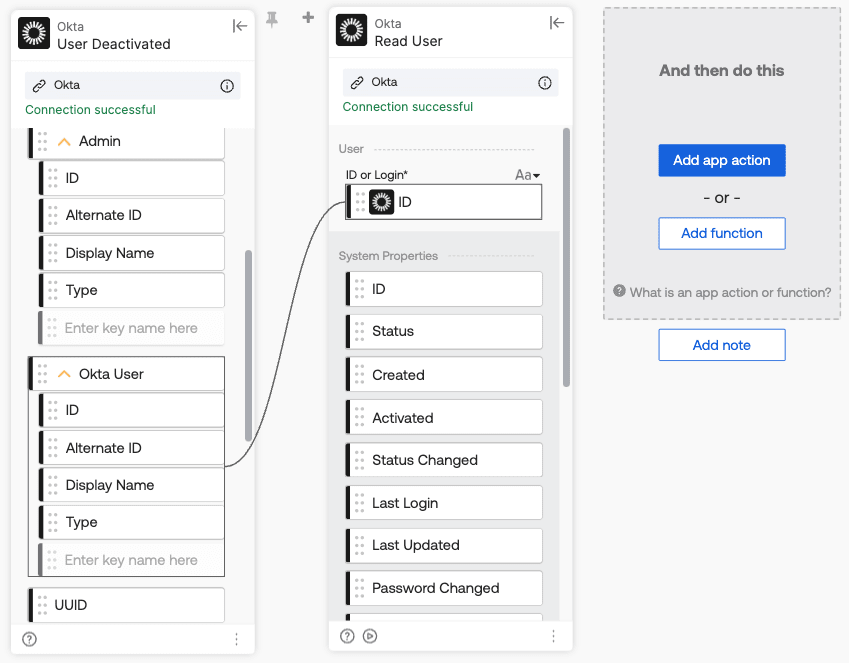
Task: Click the plus icon between the cards
Action: click(x=308, y=17)
